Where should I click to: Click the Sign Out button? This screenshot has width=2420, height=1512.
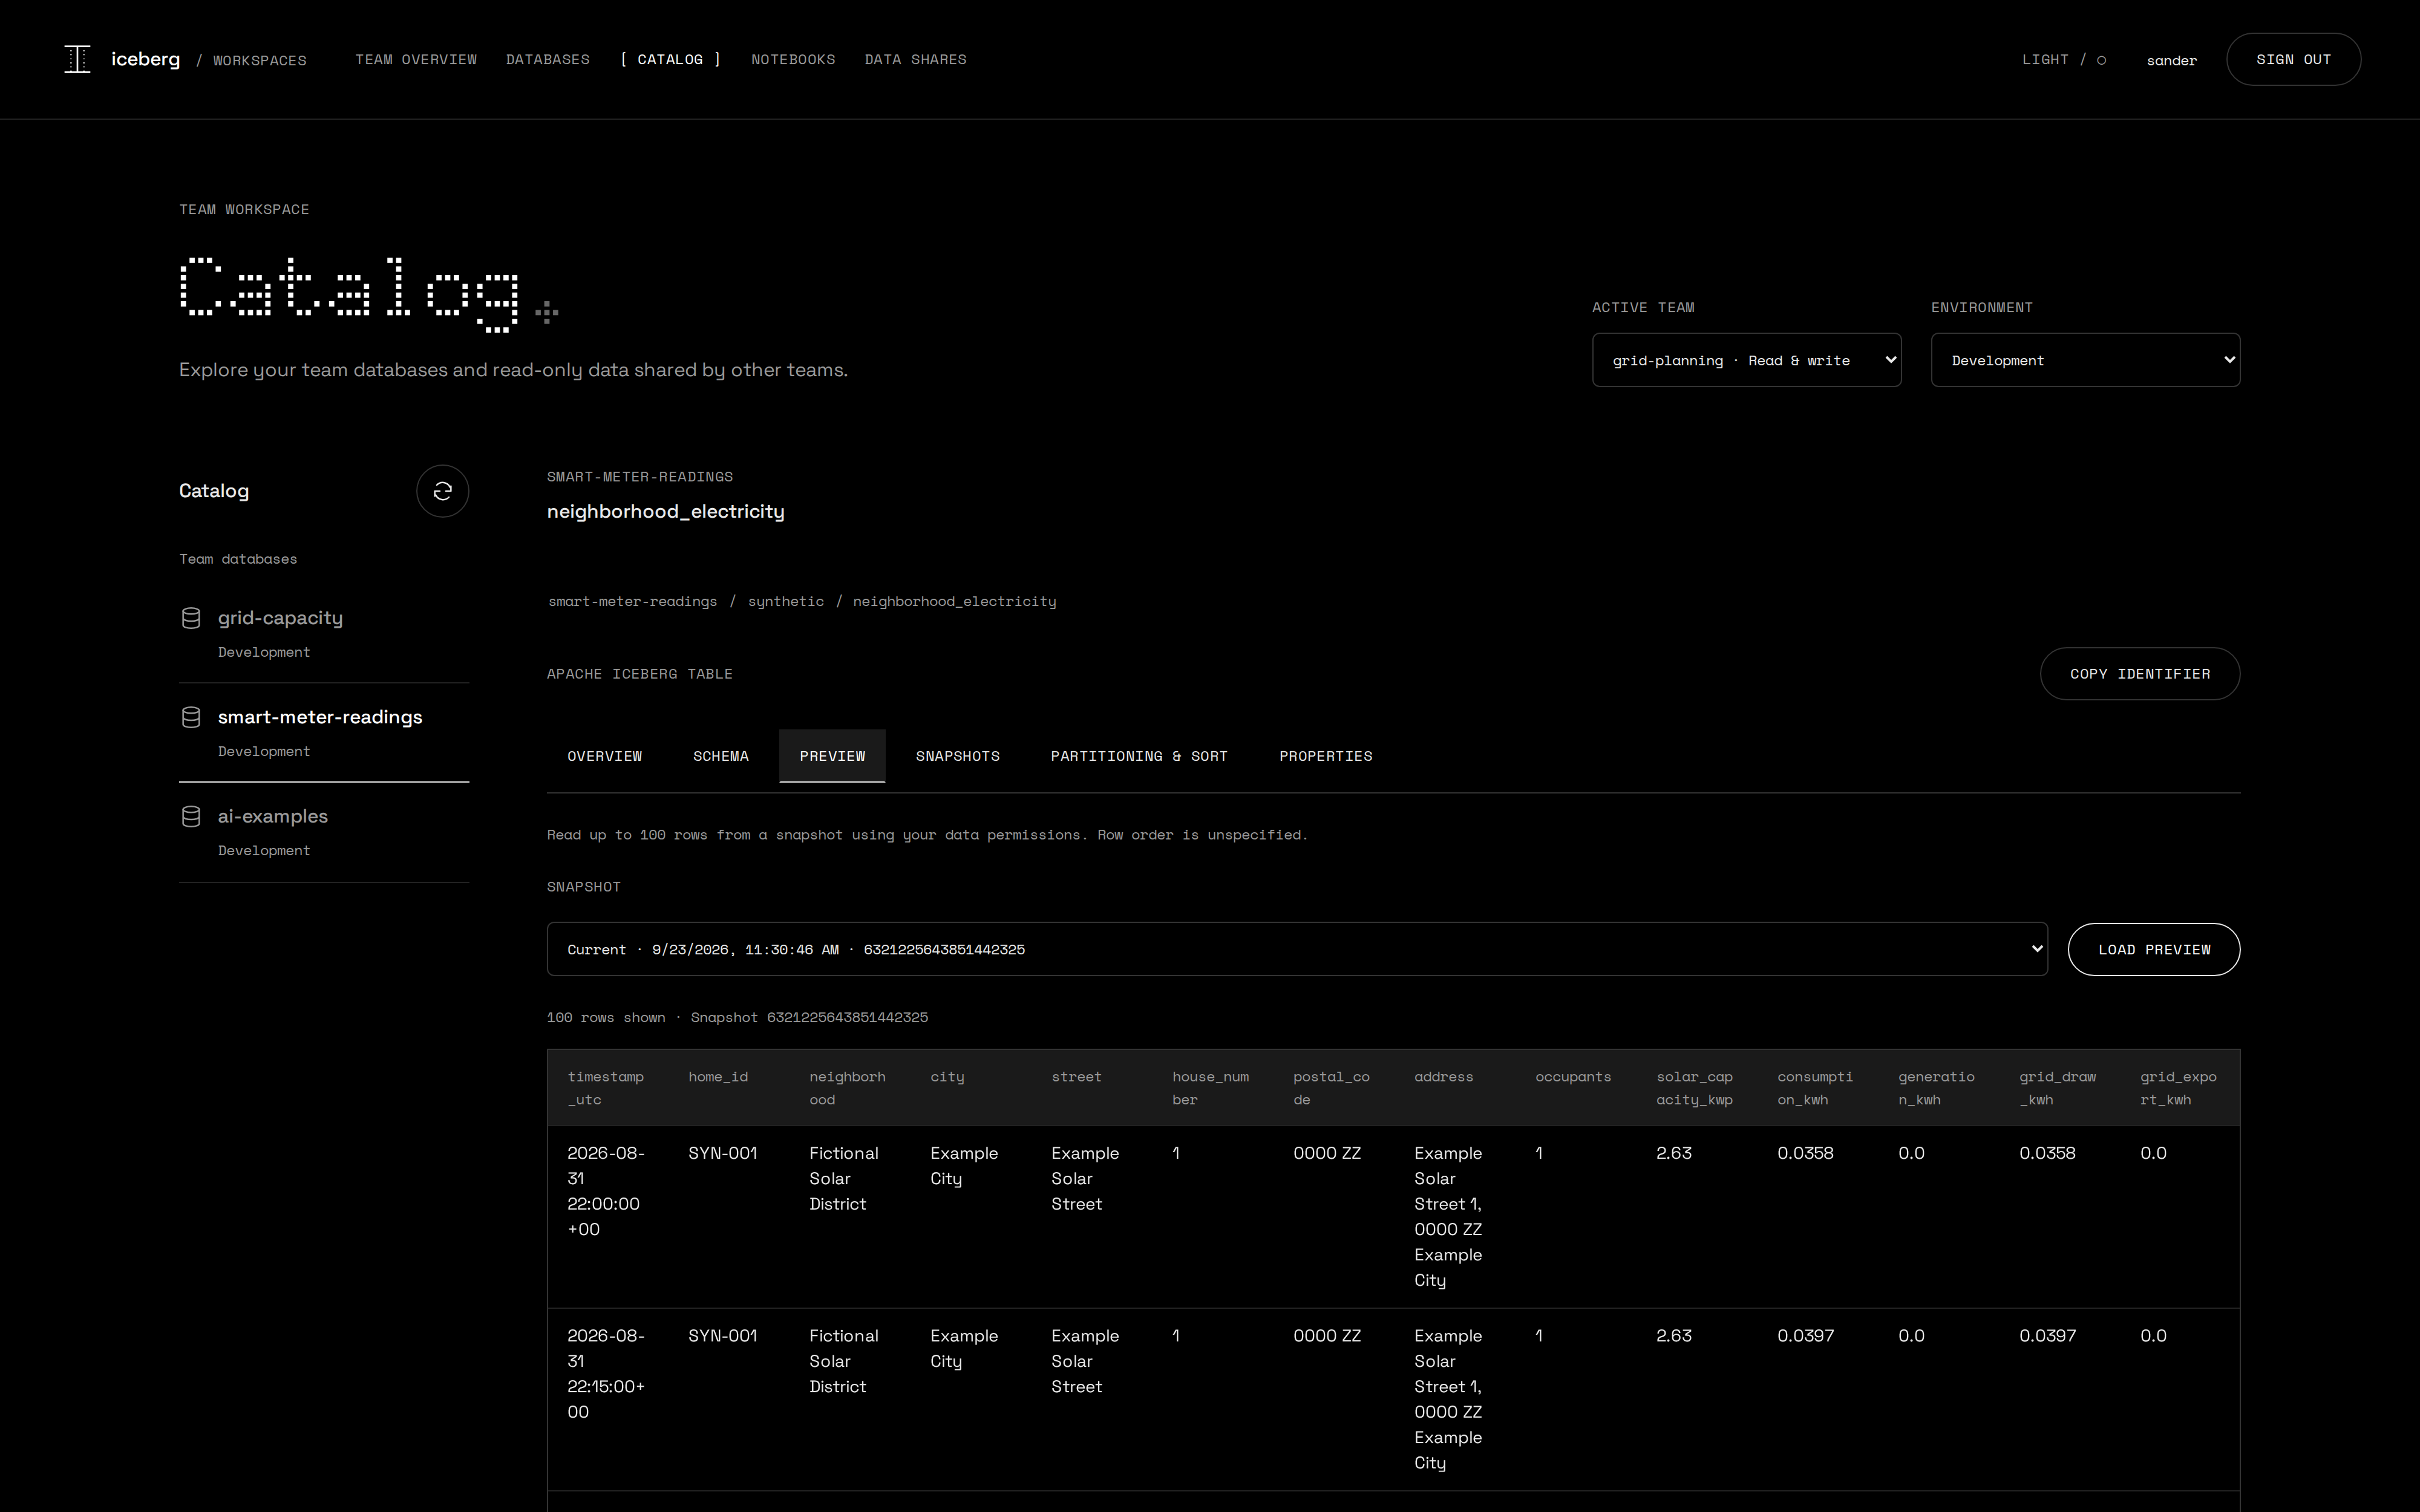click(x=2293, y=59)
